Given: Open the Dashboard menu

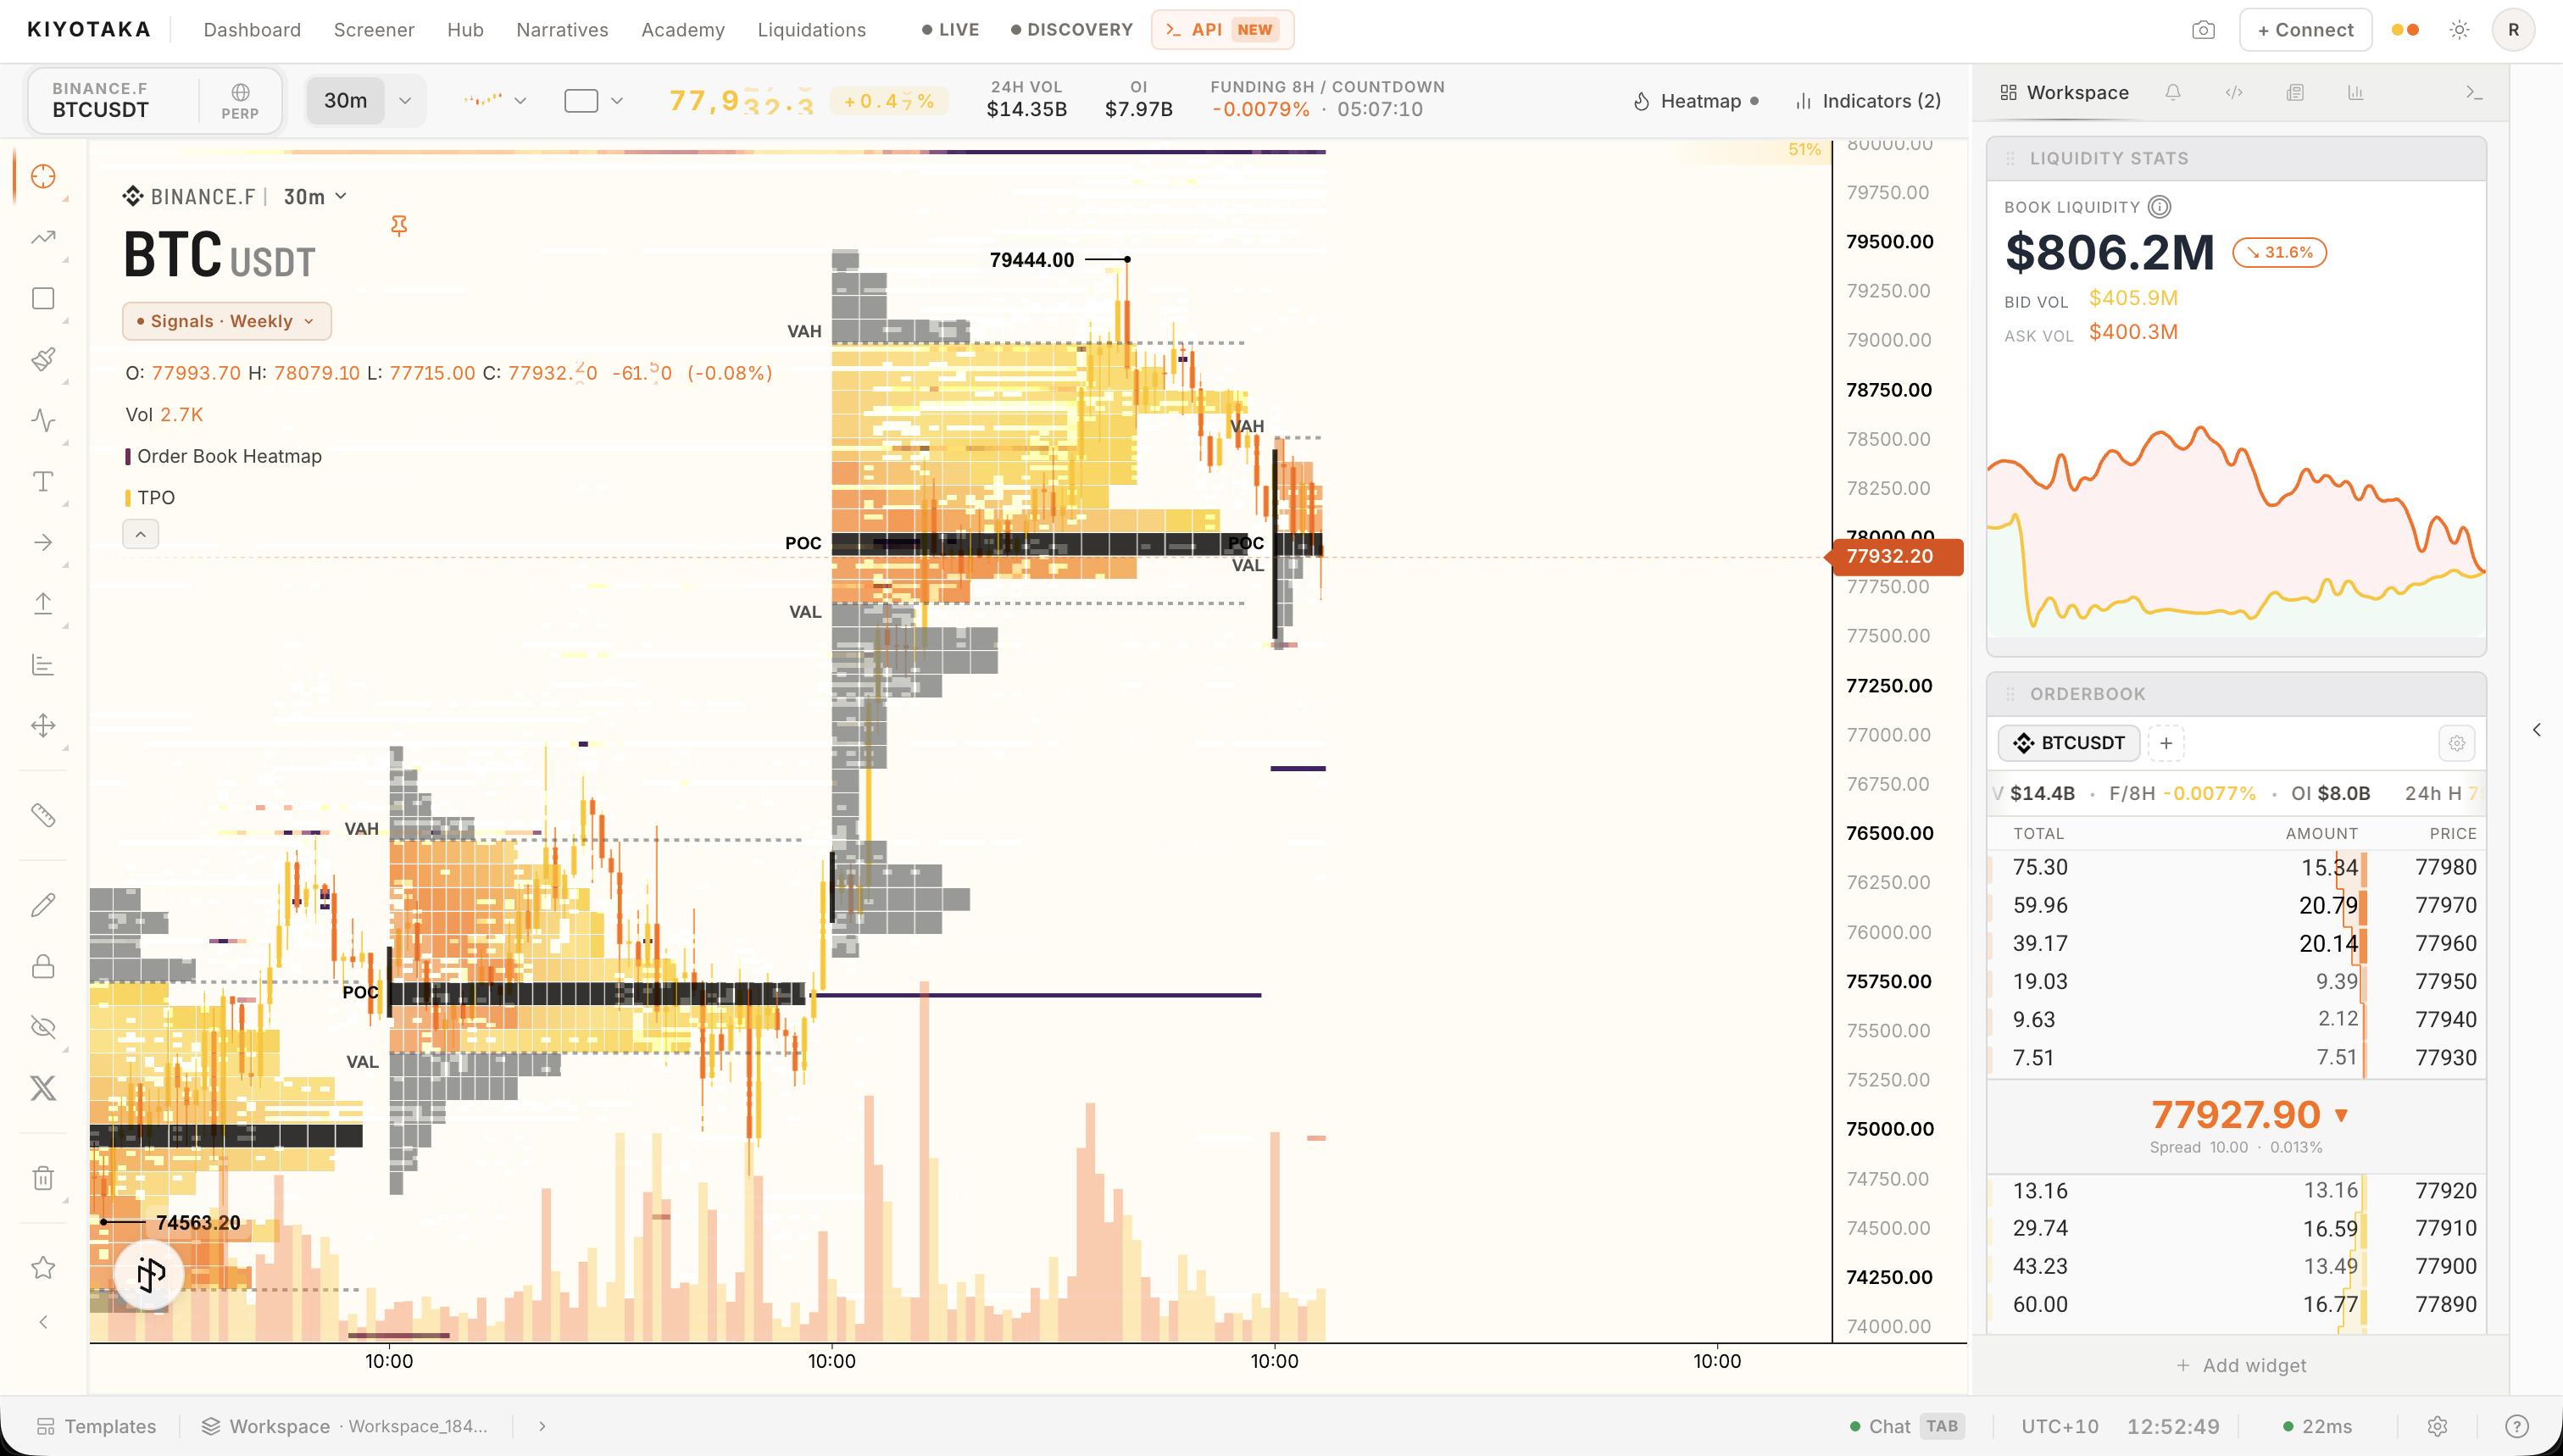Looking at the screenshot, I should (252, 30).
